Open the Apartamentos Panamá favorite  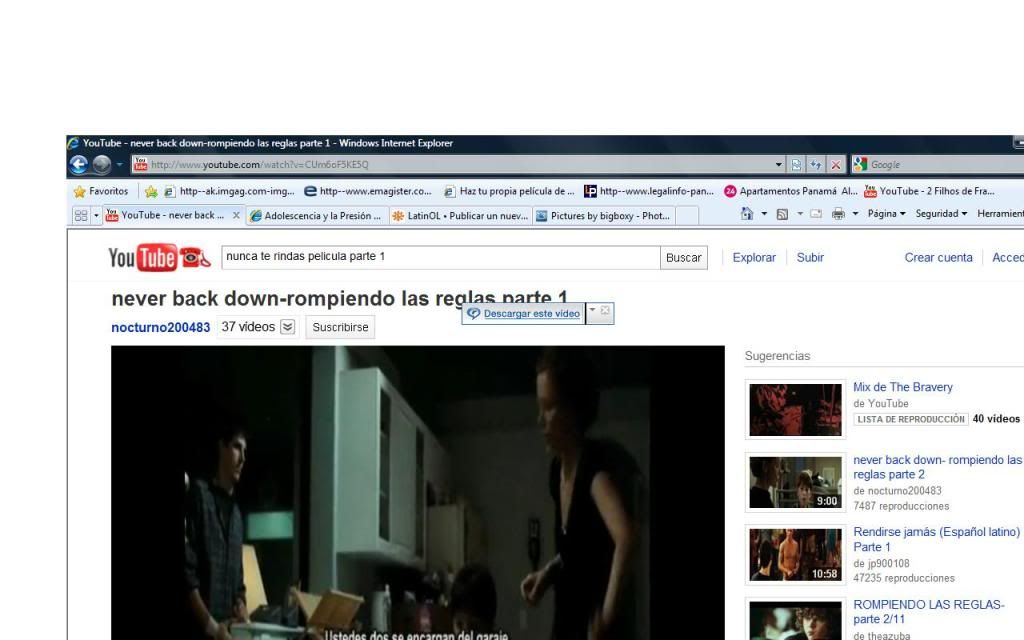(791, 191)
